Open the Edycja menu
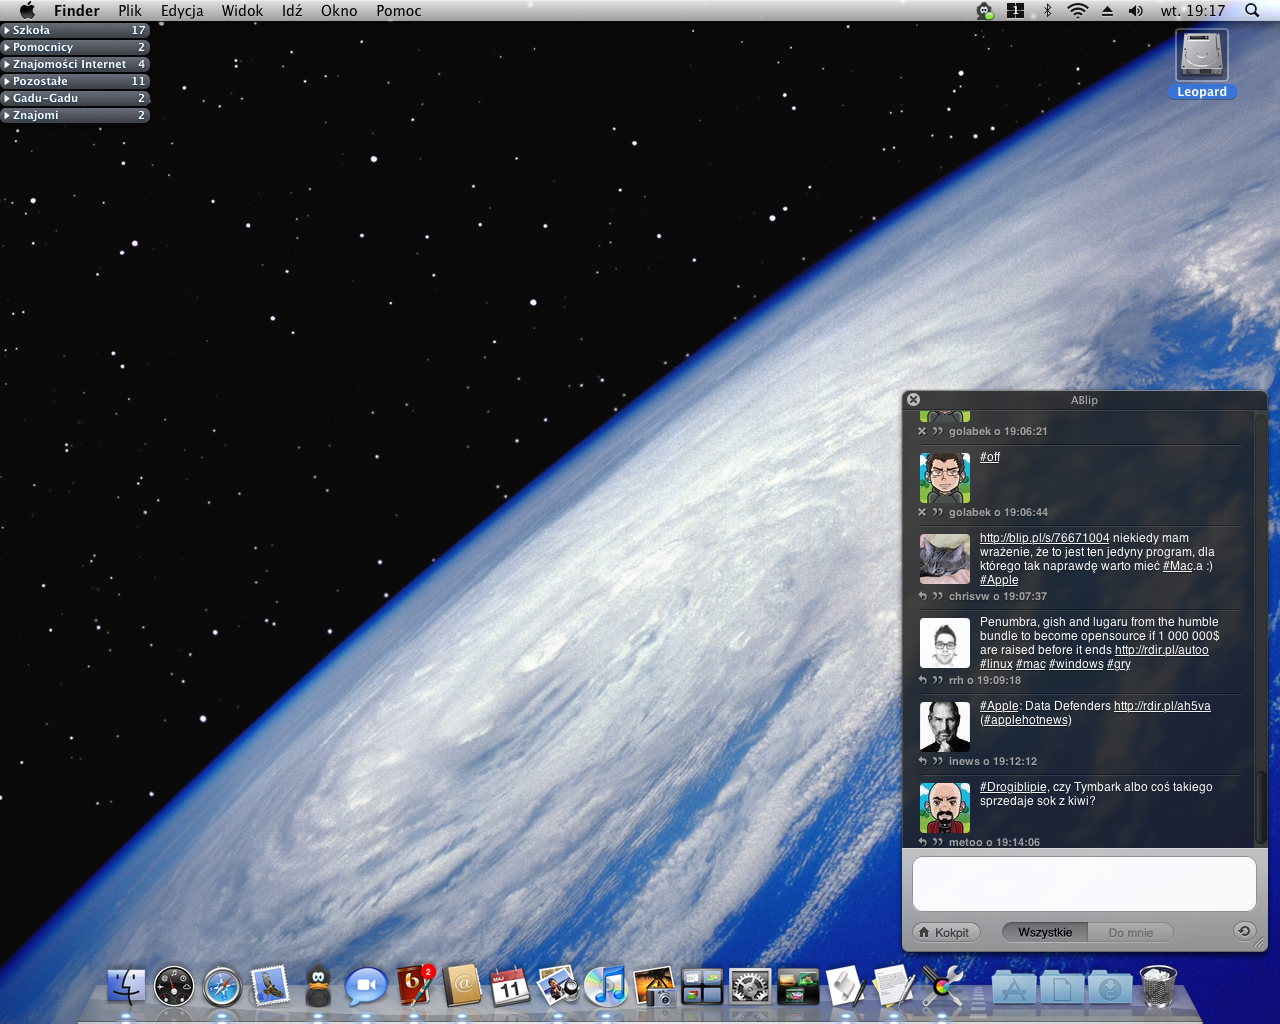This screenshot has width=1280, height=1024. (x=182, y=11)
